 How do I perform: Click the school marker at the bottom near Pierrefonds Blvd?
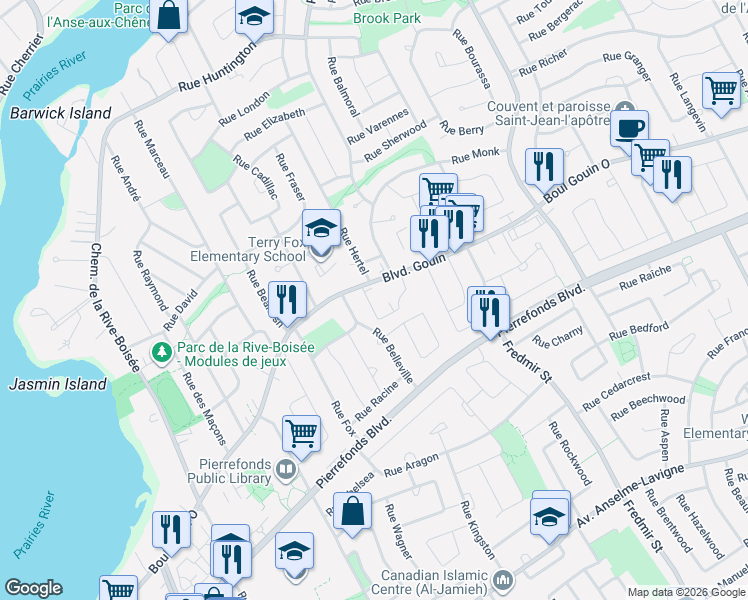[294, 553]
